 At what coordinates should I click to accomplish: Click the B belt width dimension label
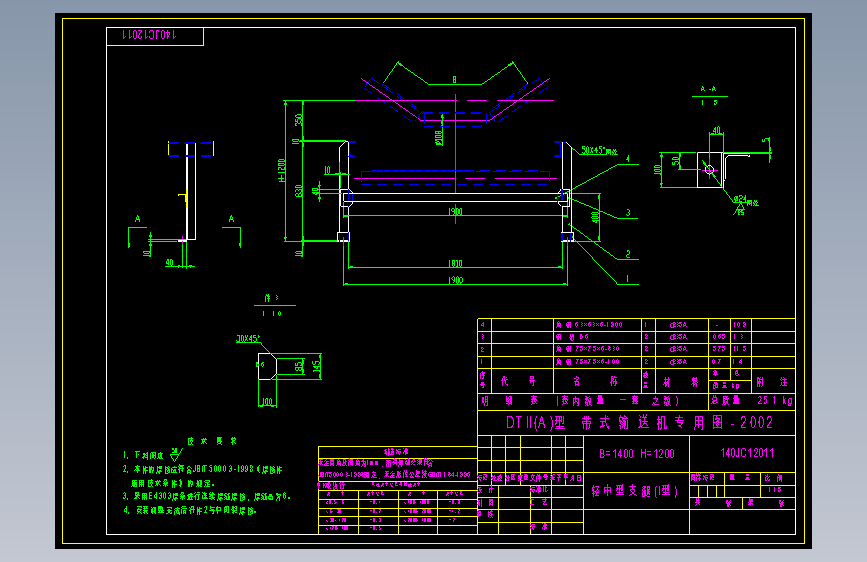pos(455,80)
